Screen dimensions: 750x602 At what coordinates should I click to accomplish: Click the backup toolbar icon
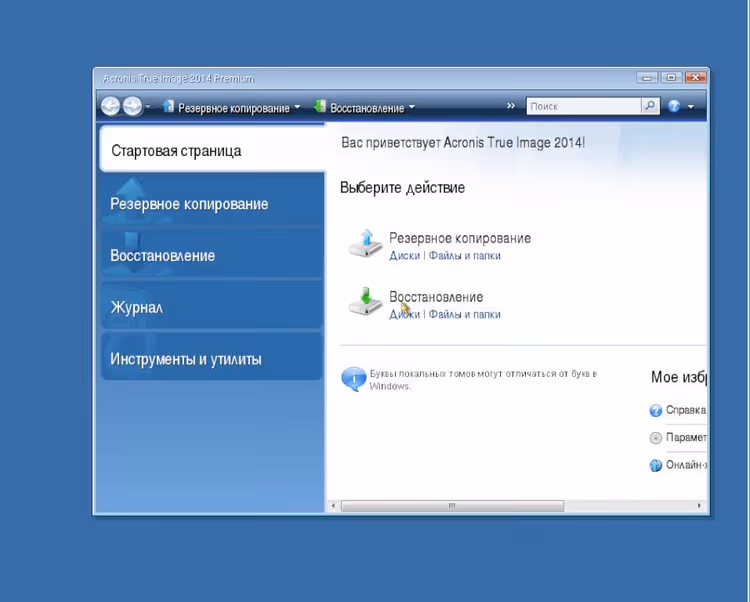coord(167,106)
